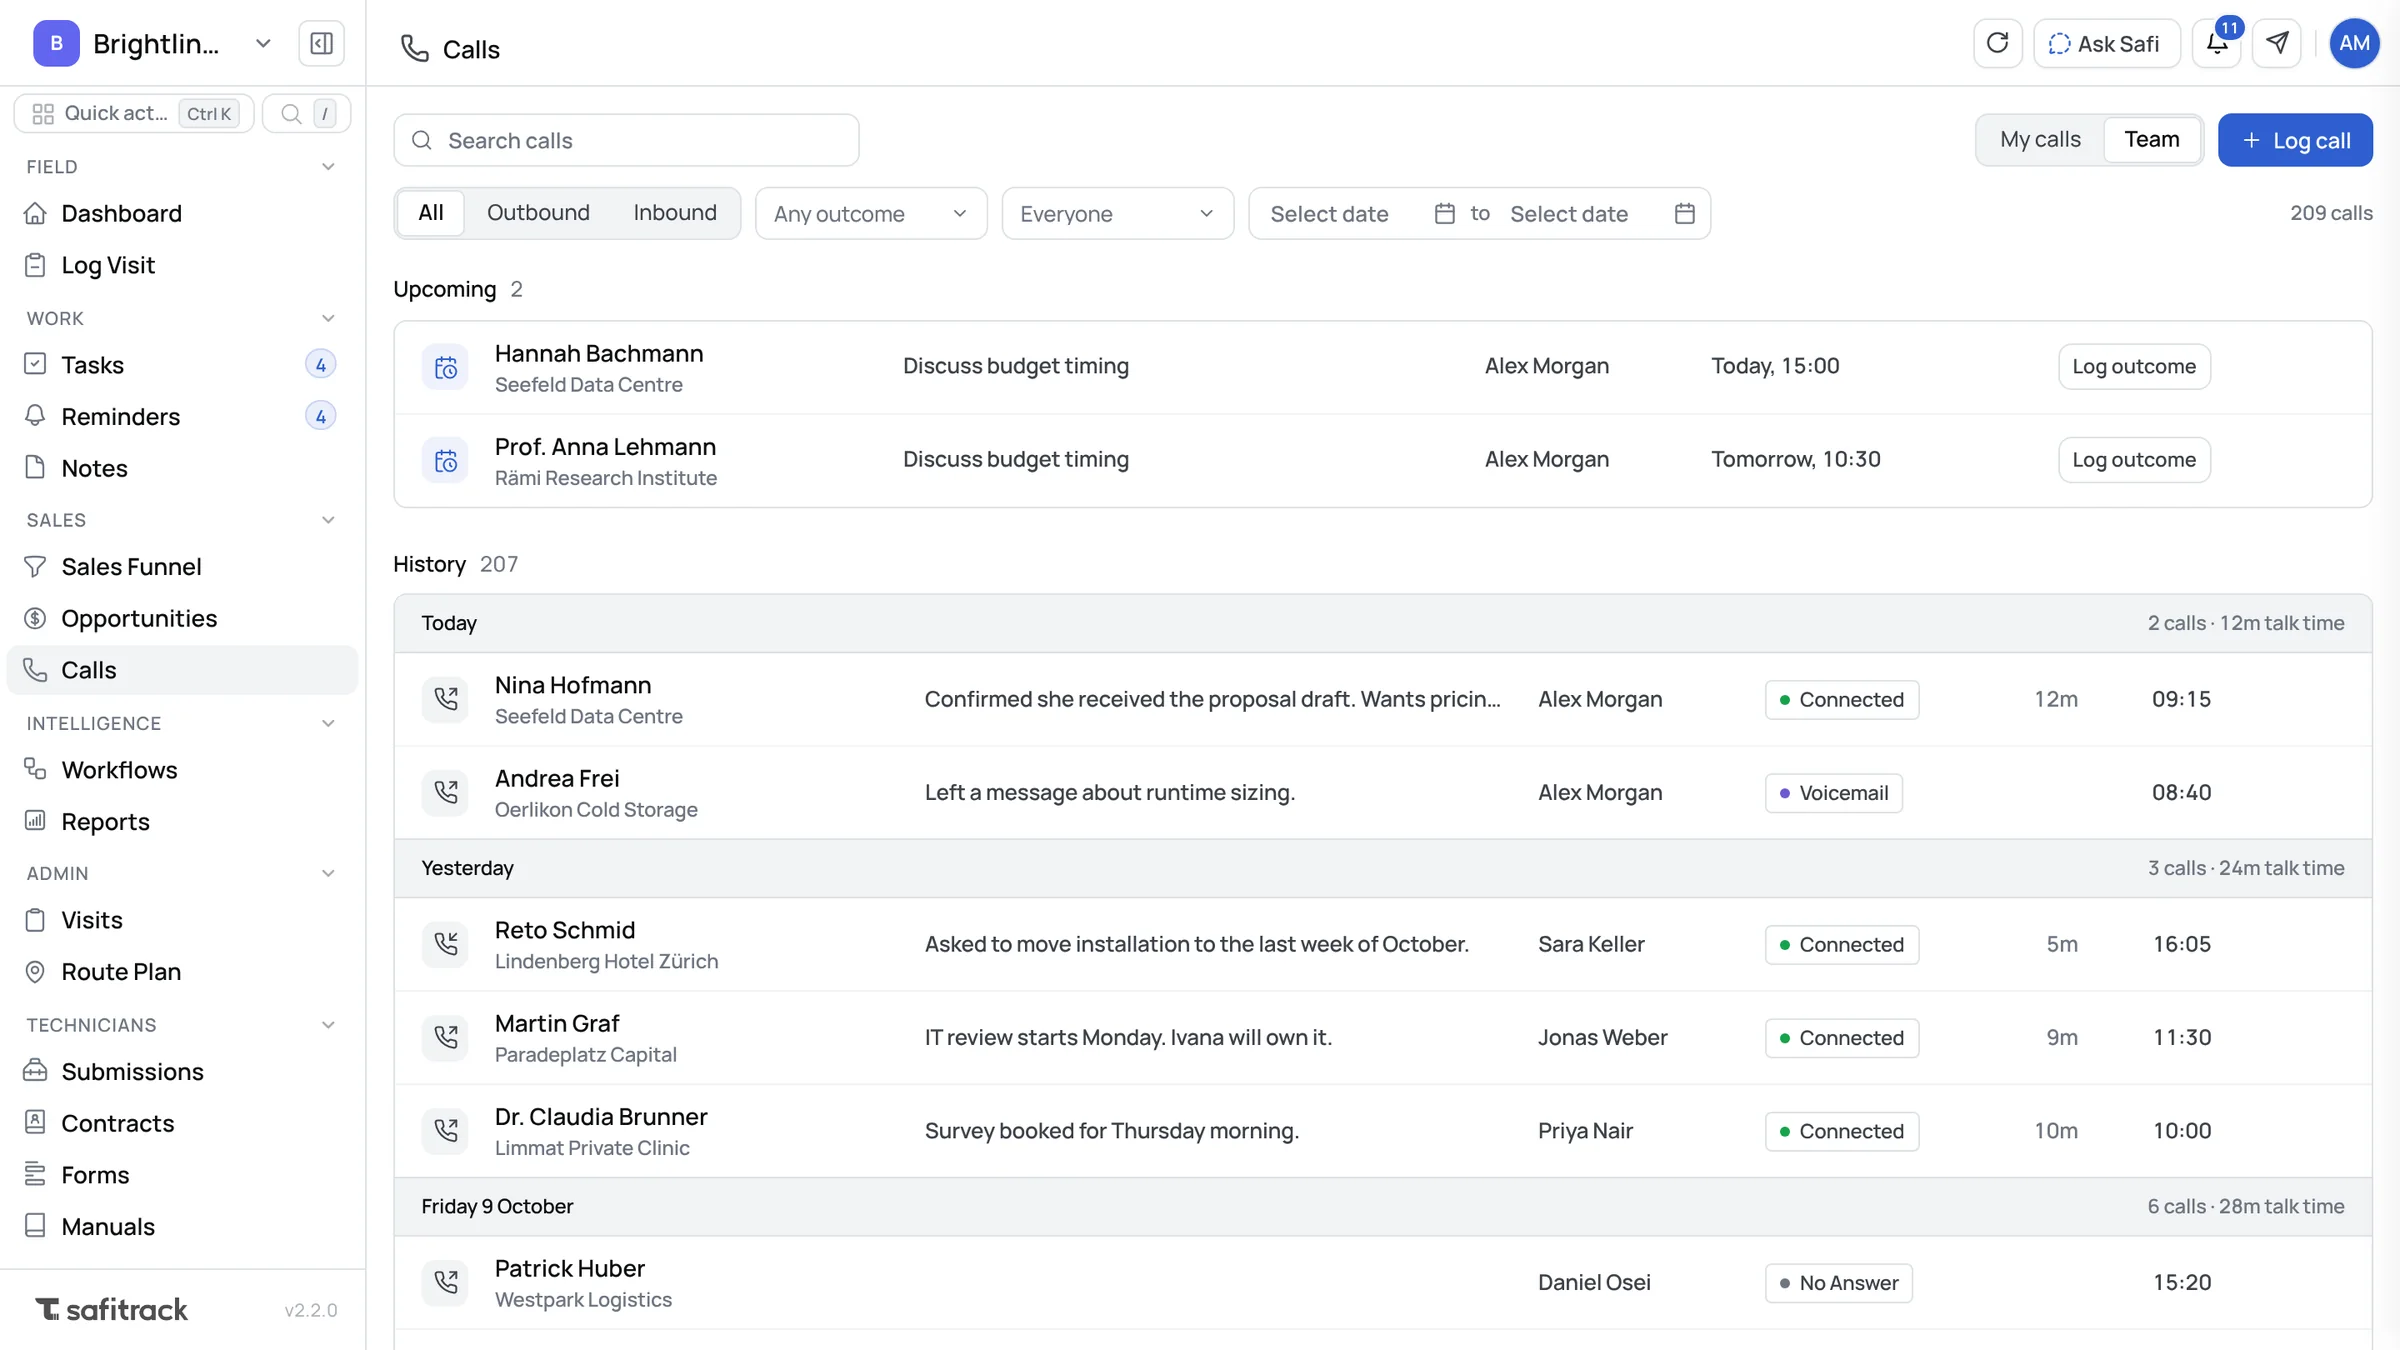Log outcome for Hannah Bachmann call
This screenshot has height=1350, width=2400.
pyautogui.click(x=2134, y=366)
